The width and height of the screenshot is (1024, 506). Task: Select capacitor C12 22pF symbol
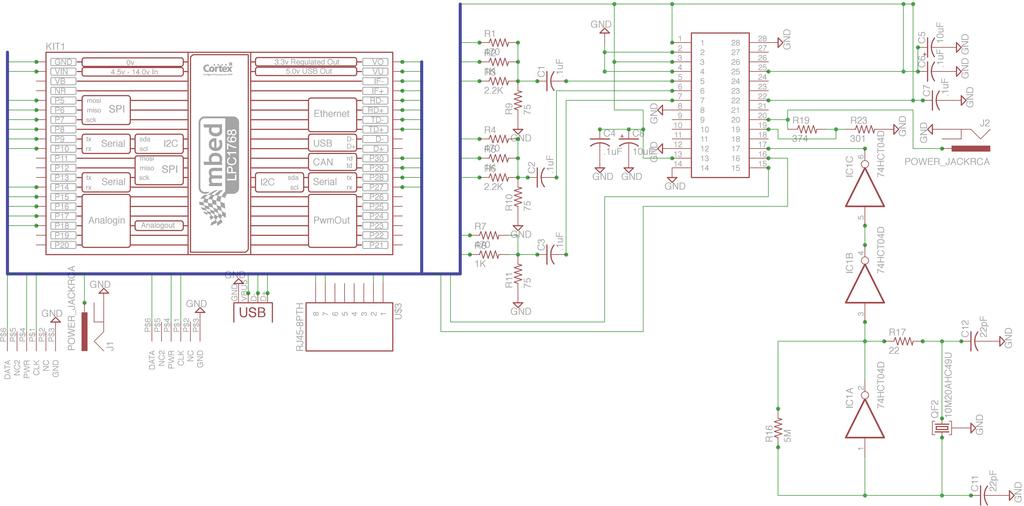(x=972, y=341)
